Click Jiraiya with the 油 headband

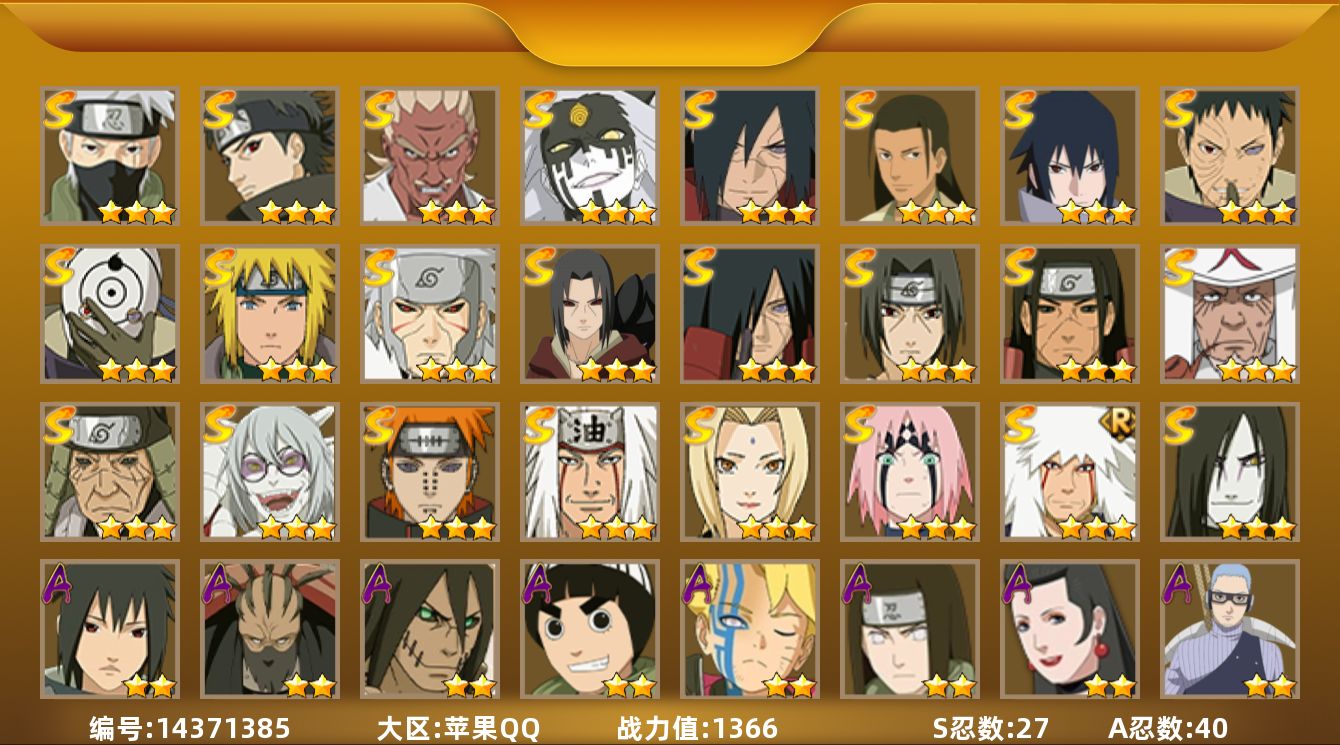(590, 472)
